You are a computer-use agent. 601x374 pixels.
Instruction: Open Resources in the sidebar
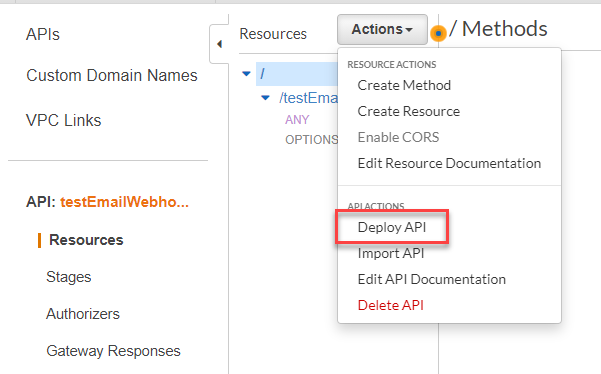pos(86,240)
